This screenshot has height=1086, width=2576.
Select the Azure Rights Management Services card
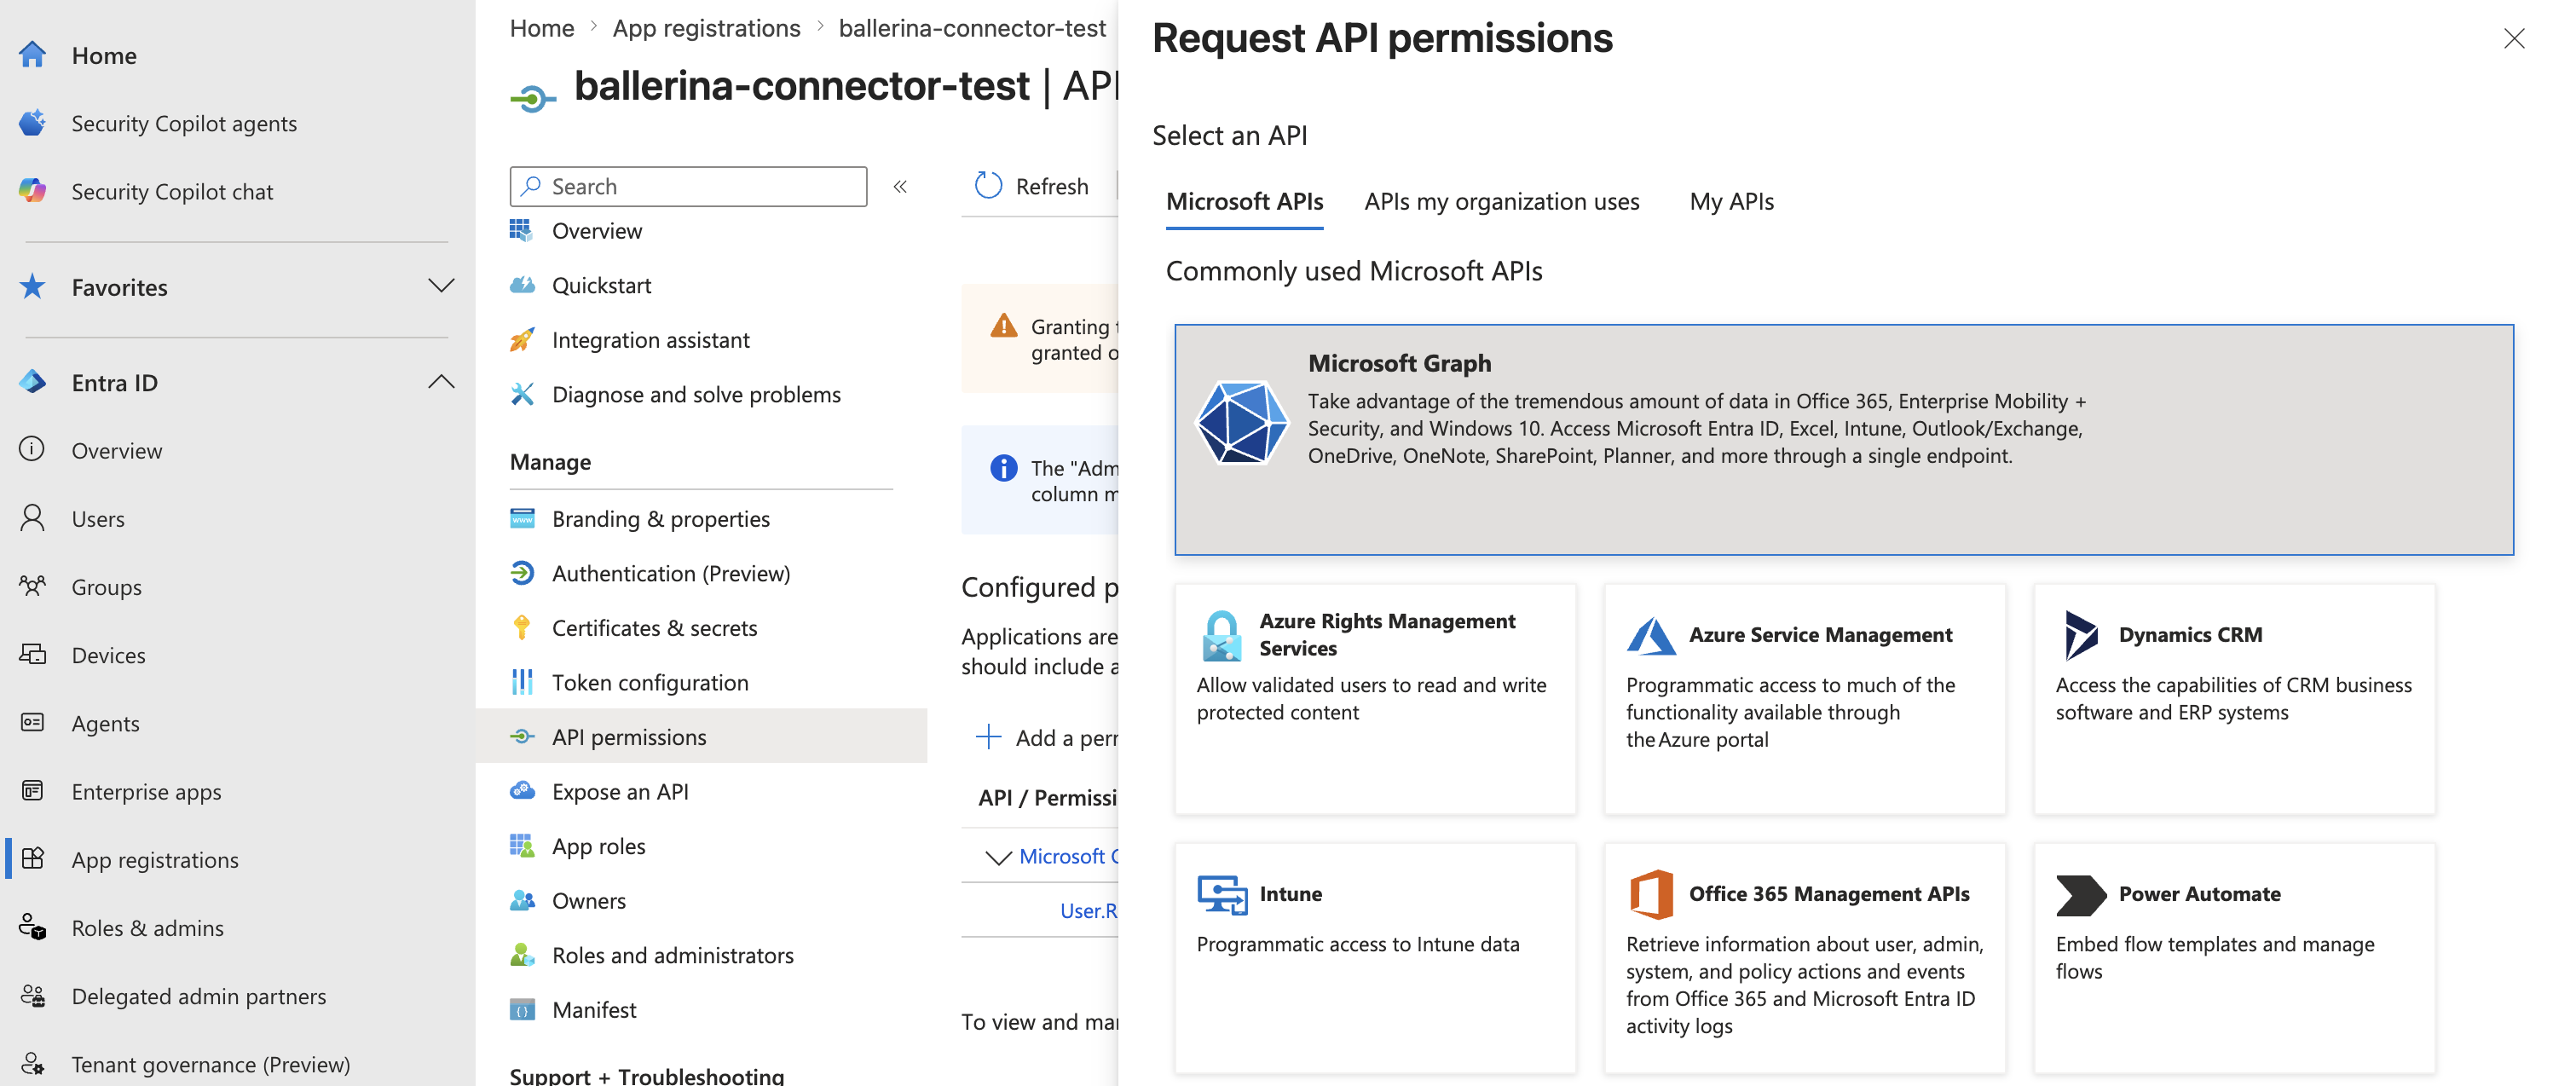[x=1375, y=698]
